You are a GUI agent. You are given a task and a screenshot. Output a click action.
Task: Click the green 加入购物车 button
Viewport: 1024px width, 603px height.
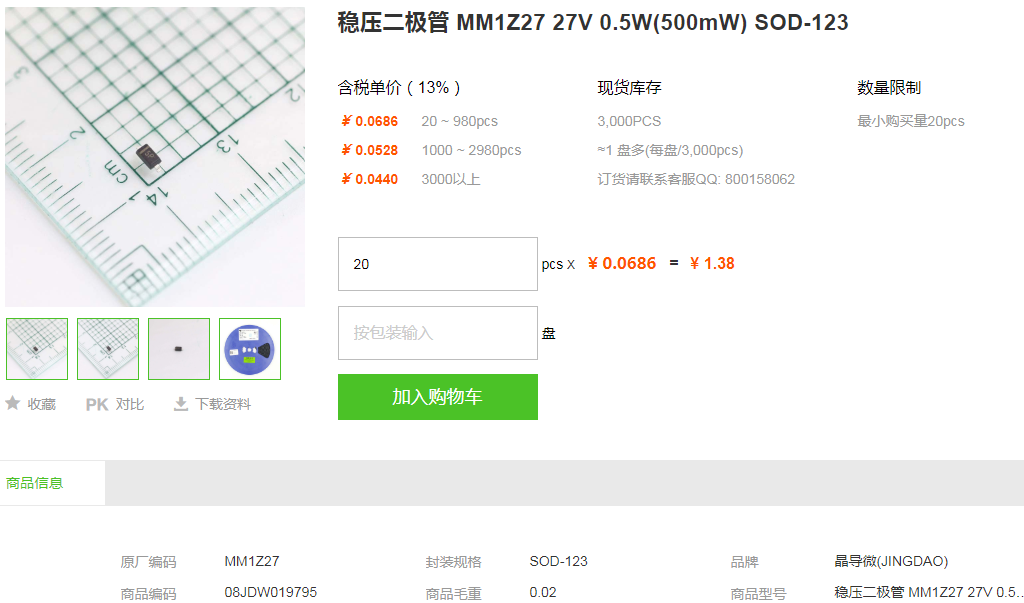click(438, 397)
